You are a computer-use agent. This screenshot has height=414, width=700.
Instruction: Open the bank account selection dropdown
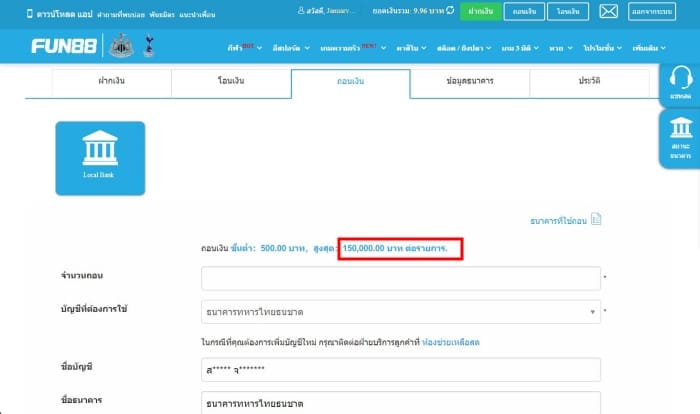400,312
